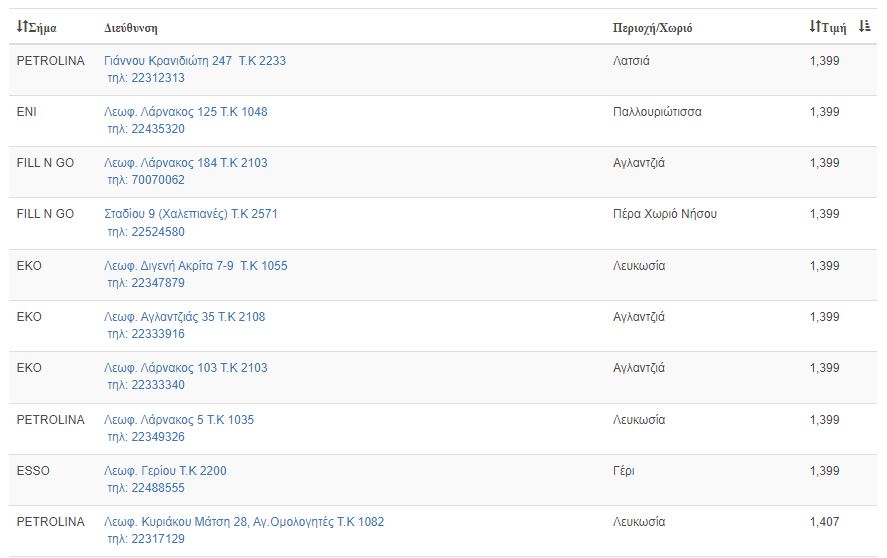Sort by Σήμα column sort icon

(x=22, y=27)
